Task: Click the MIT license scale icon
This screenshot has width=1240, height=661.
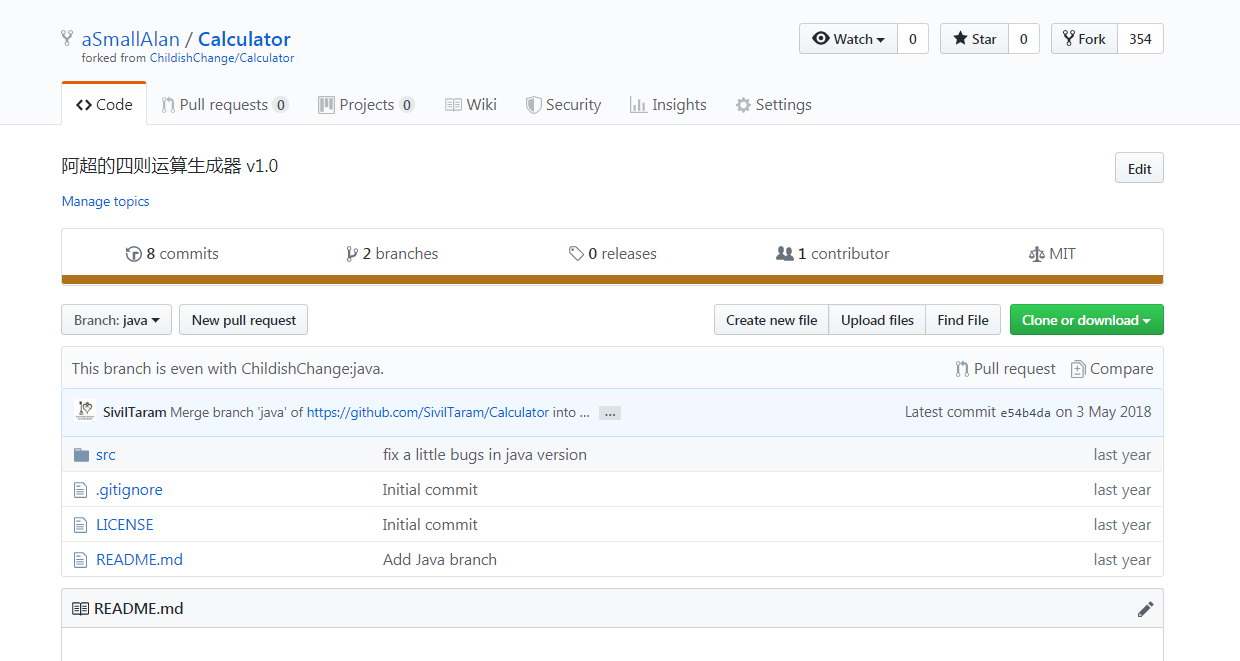Action: point(1036,254)
